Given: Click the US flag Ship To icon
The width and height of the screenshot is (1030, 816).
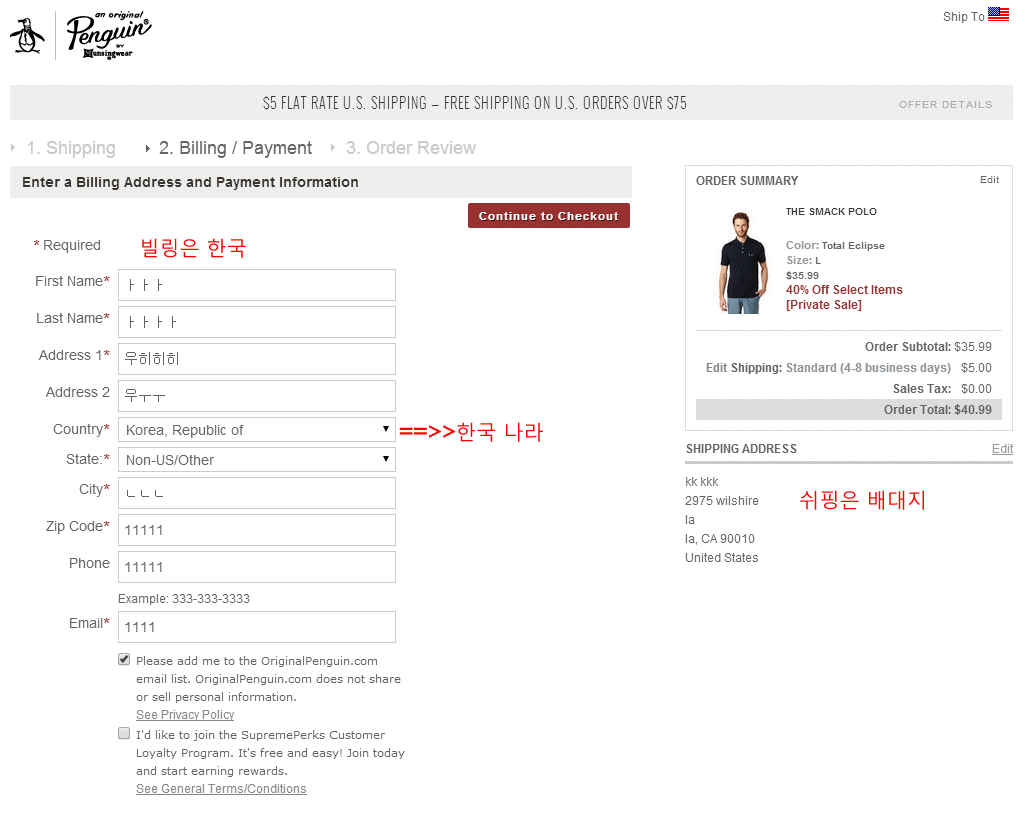Looking at the screenshot, I should (x=998, y=14).
